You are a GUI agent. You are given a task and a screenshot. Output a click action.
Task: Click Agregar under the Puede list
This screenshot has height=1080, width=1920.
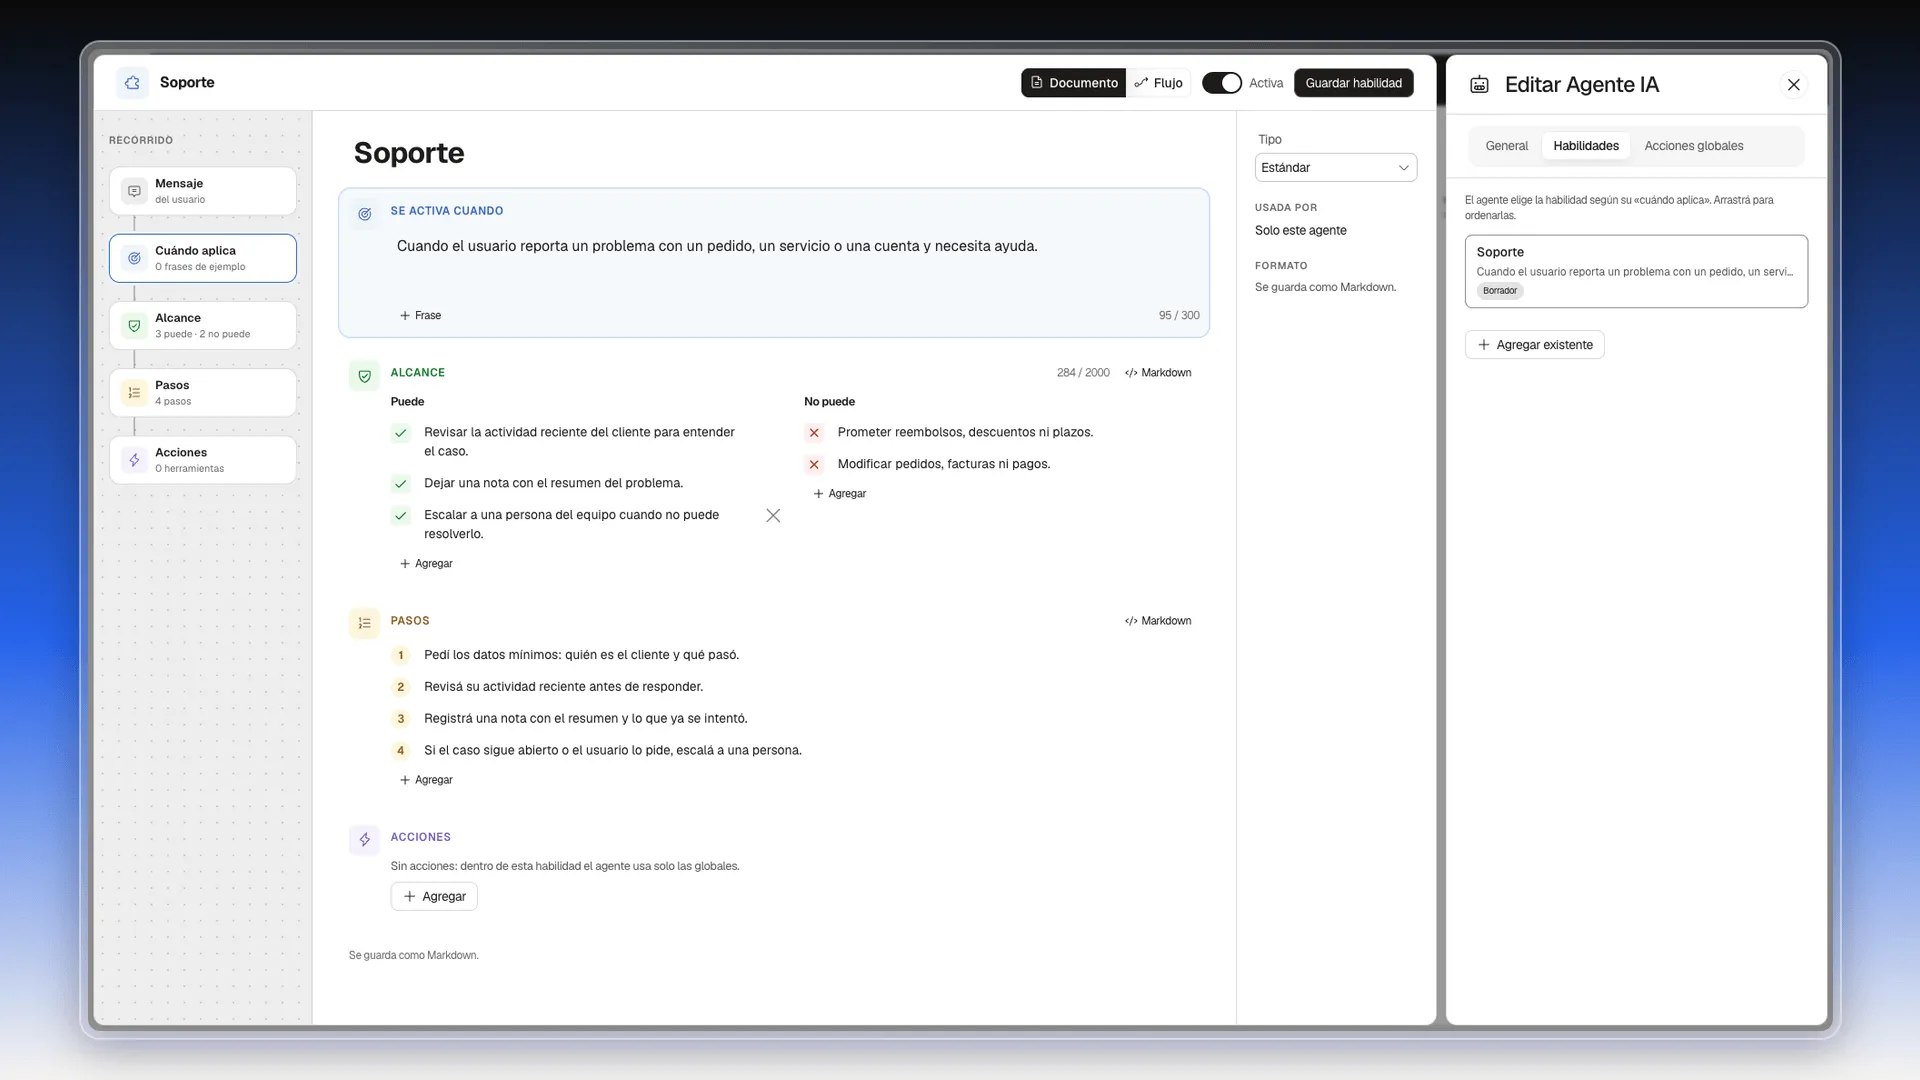pos(426,564)
